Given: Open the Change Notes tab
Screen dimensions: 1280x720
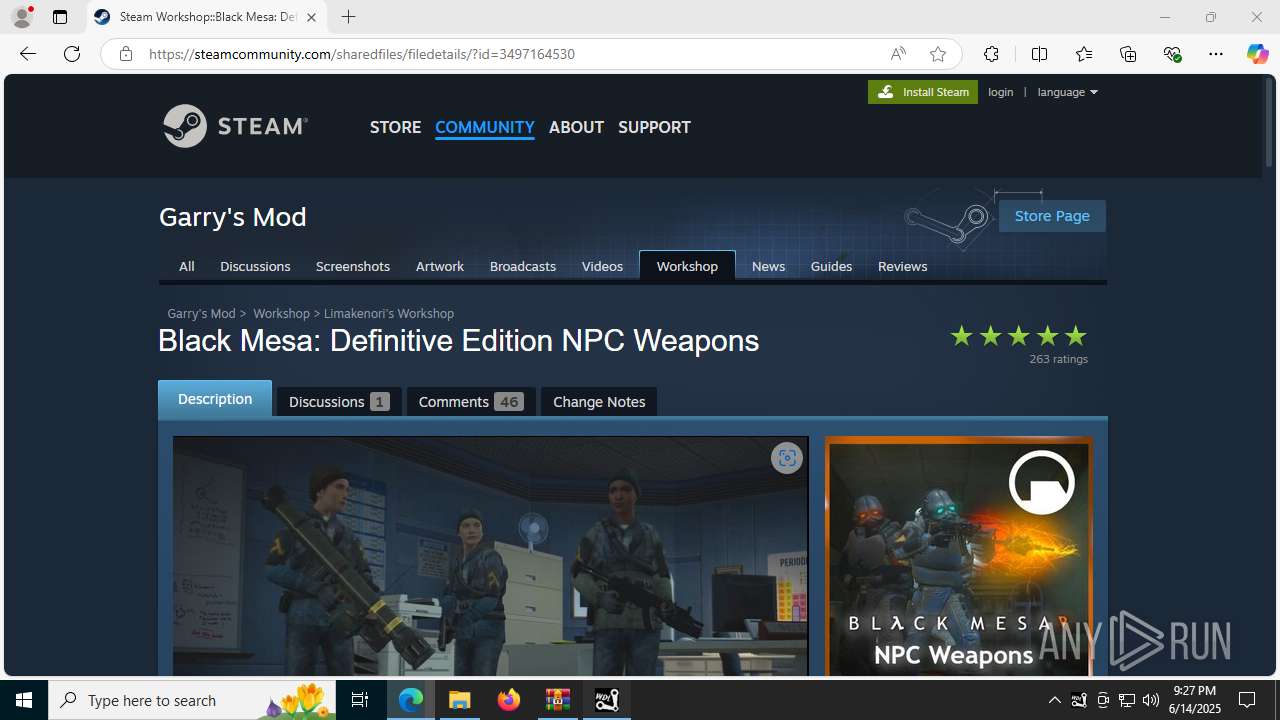Looking at the screenshot, I should click(x=599, y=401).
